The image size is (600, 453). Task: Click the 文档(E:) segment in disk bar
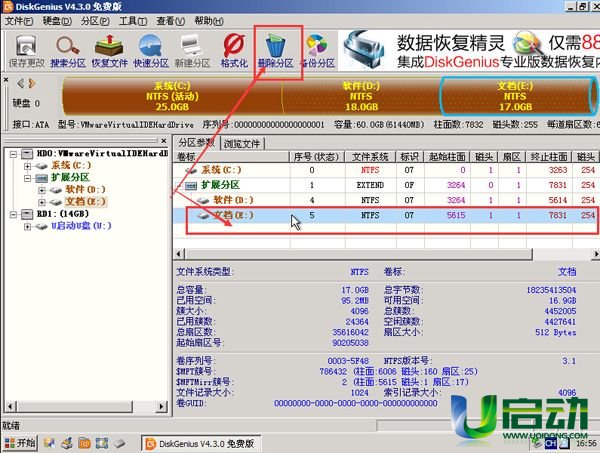(x=516, y=96)
